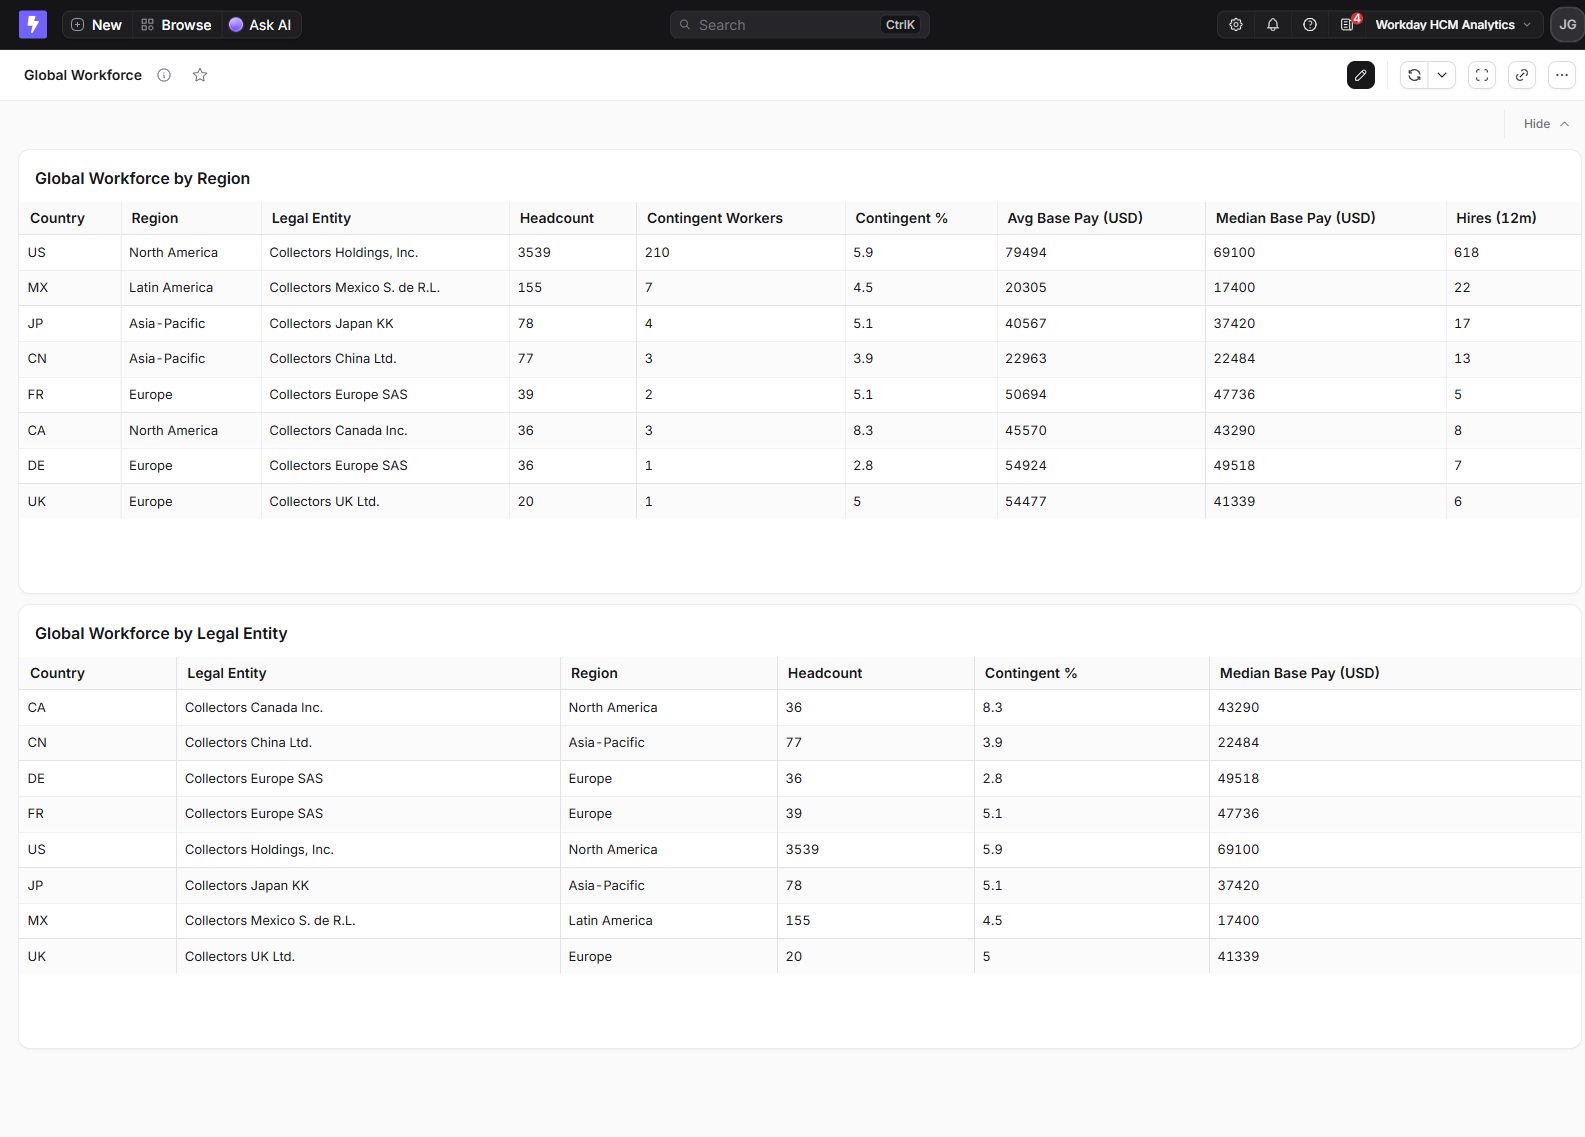1585x1137 pixels.
Task: Click Median Base Pay 17400 in bottom table
Action: [1238, 920]
